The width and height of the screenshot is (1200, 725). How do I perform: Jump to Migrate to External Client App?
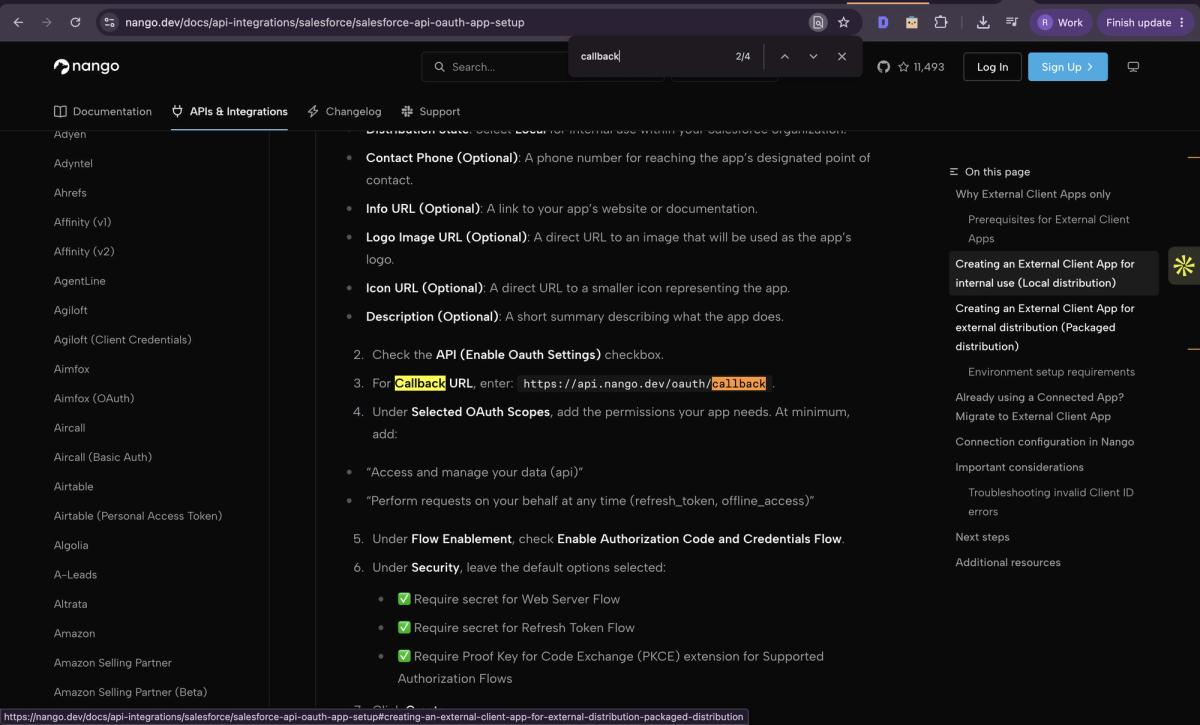pyautogui.click(x=1039, y=407)
